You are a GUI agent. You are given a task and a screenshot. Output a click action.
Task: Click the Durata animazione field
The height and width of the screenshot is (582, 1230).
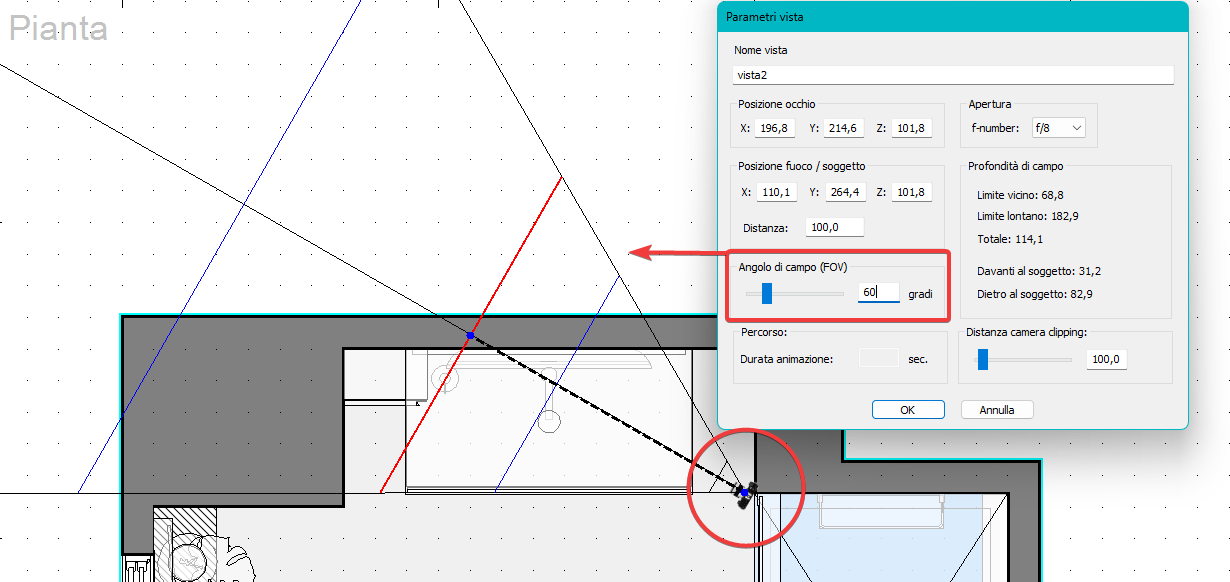click(879, 358)
